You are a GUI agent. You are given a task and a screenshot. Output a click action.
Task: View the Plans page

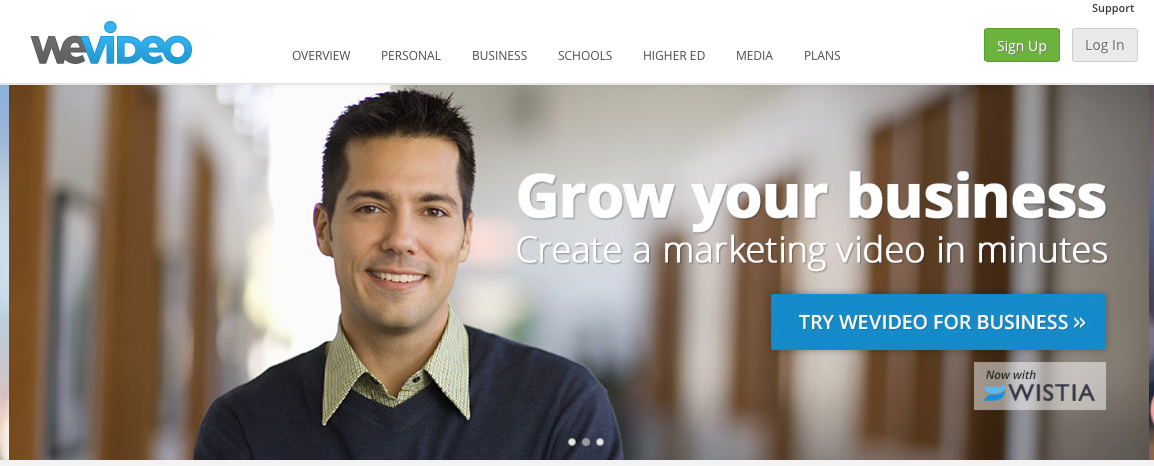(822, 55)
